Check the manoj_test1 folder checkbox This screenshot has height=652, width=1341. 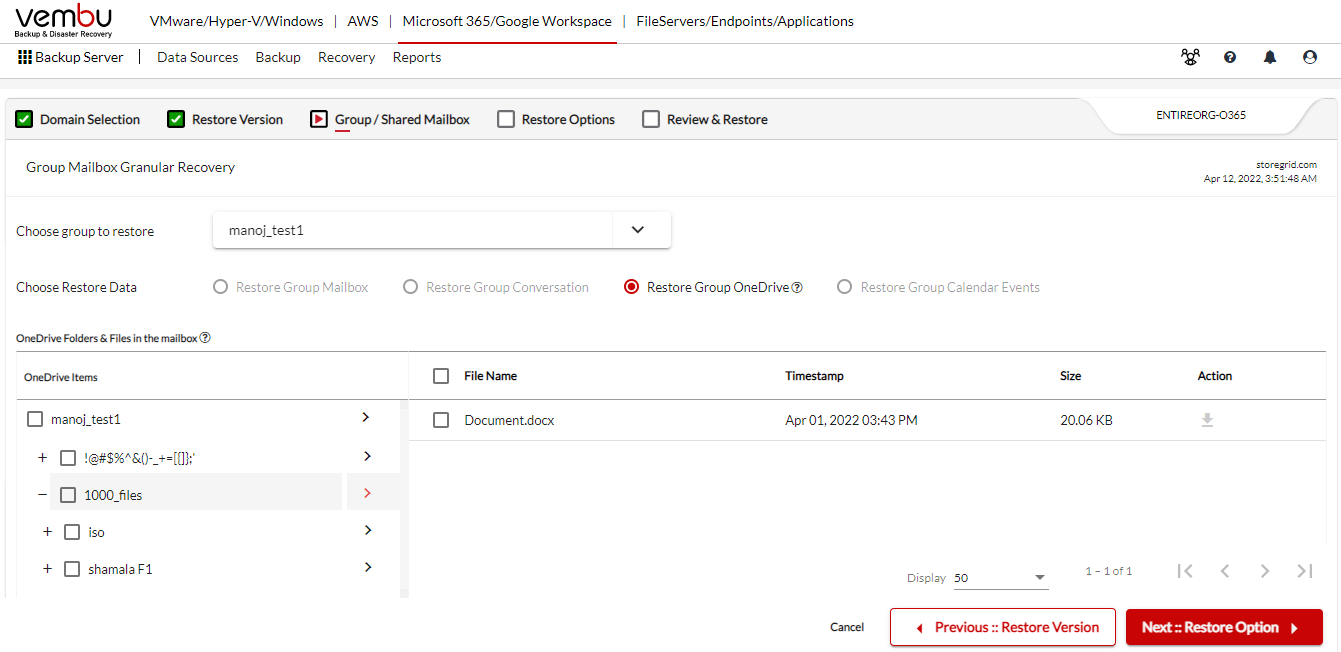tap(35, 420)
